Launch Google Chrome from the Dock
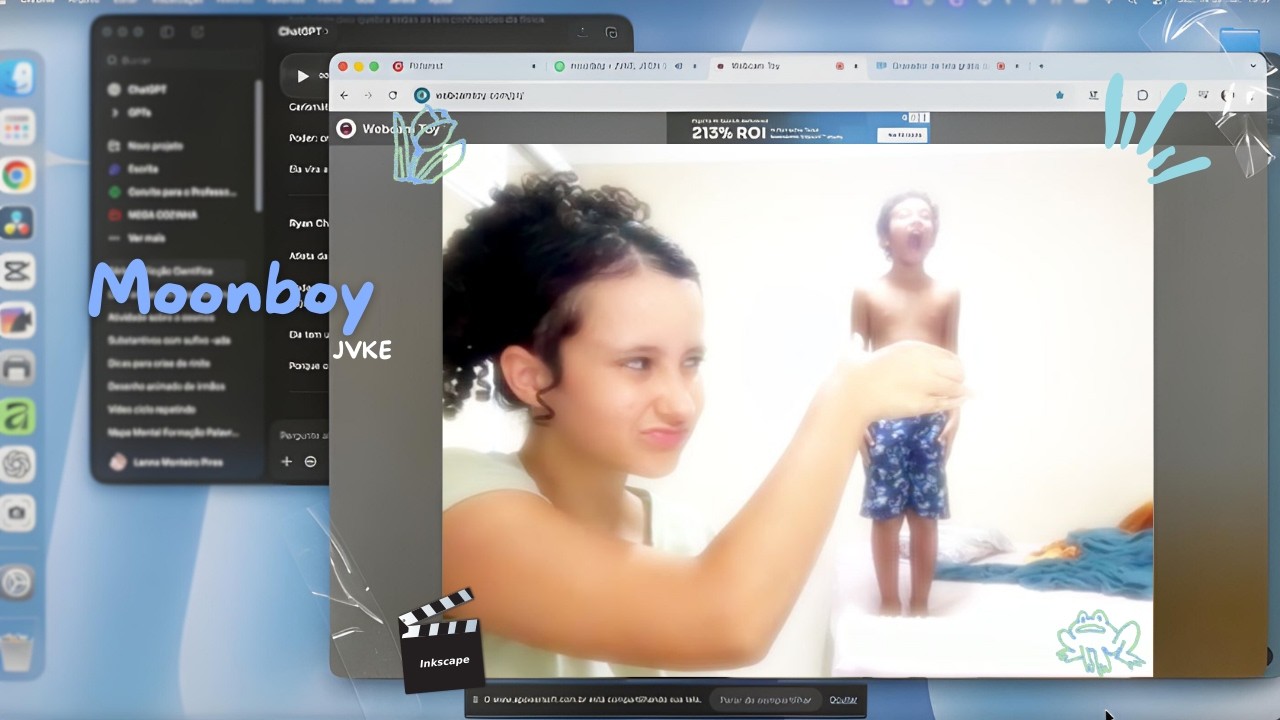 click(18, 176)
